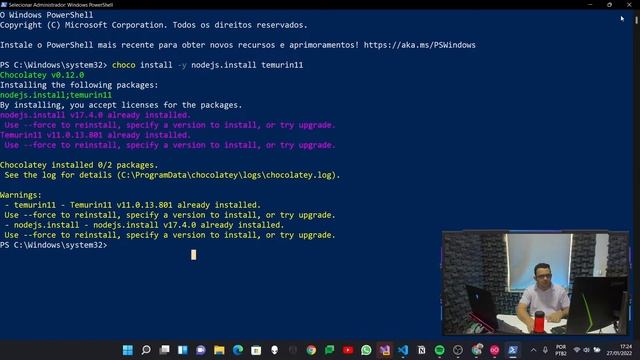
Task: Open the OBS Studio taskbar icon
Action: click(458, 350)
